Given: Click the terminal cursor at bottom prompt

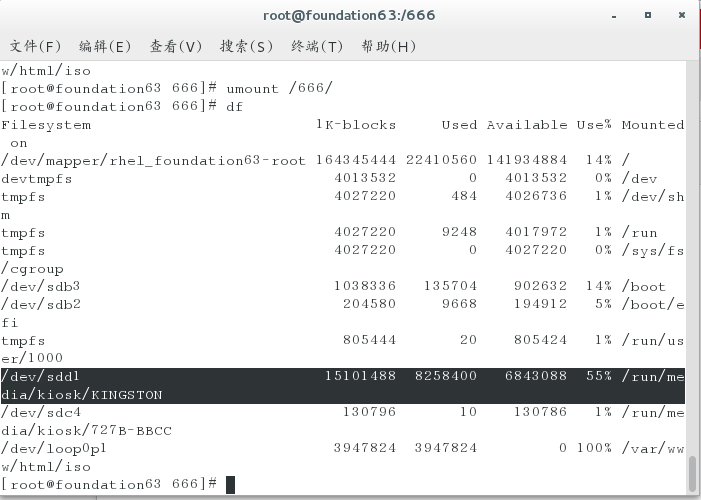Looking at the screenshot, I should click(x=230, y=485).
